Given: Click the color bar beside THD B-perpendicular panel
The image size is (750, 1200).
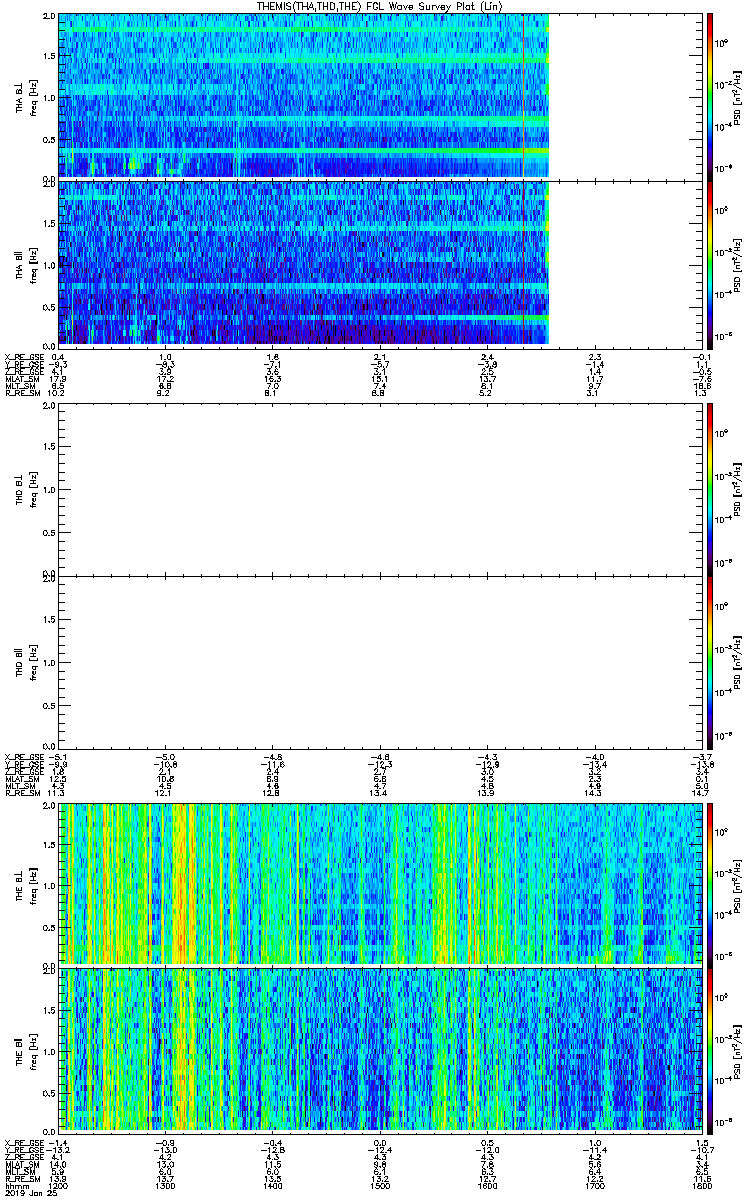Looking at the screenshot, I should 711,488.
